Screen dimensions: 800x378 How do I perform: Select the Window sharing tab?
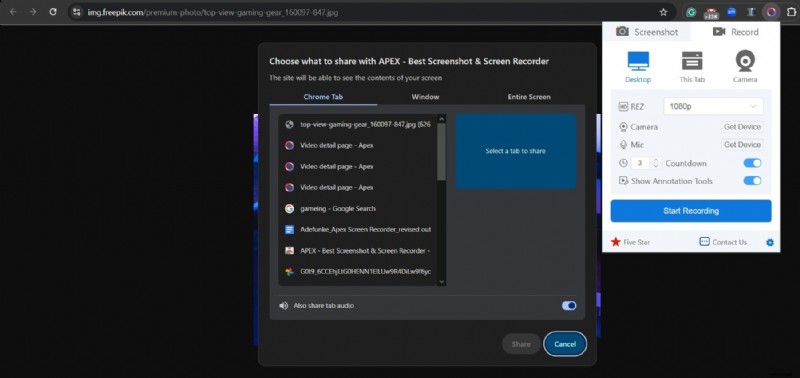[426, 96]
